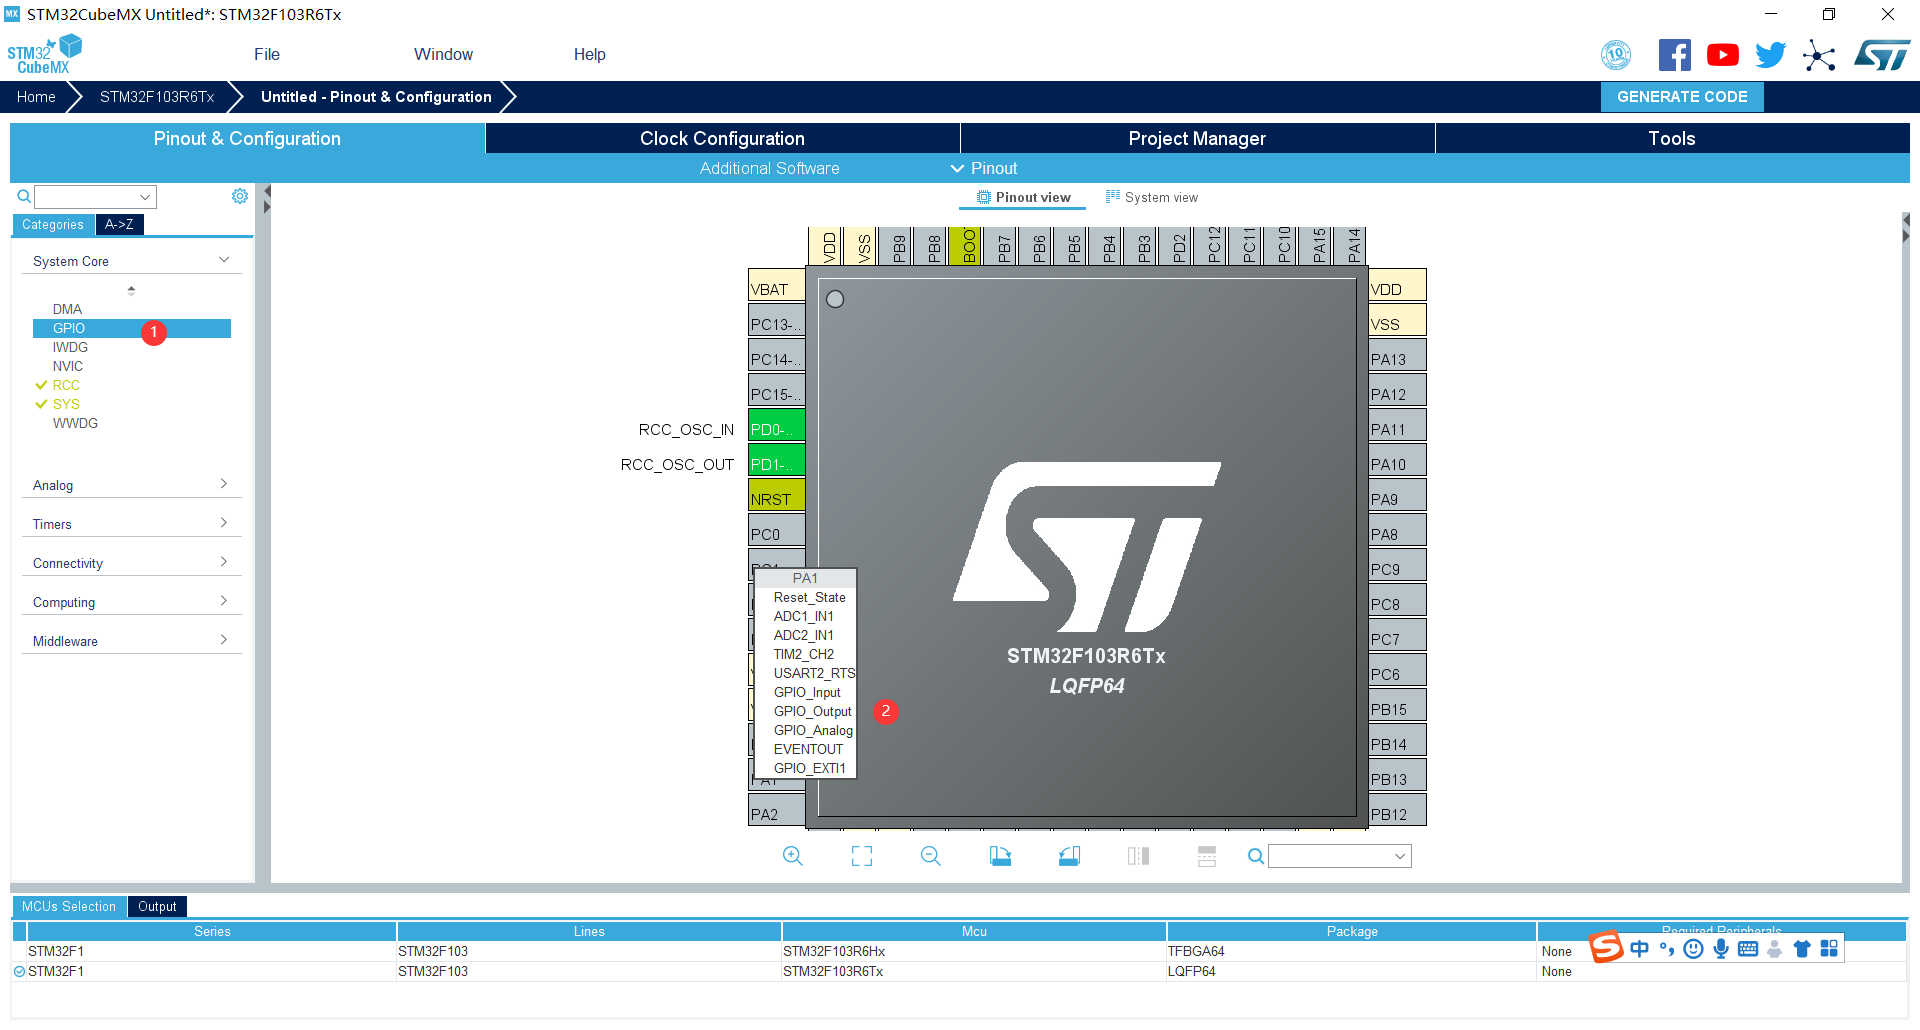Toggle the Sogou punctuation mode

(1666, 949)
